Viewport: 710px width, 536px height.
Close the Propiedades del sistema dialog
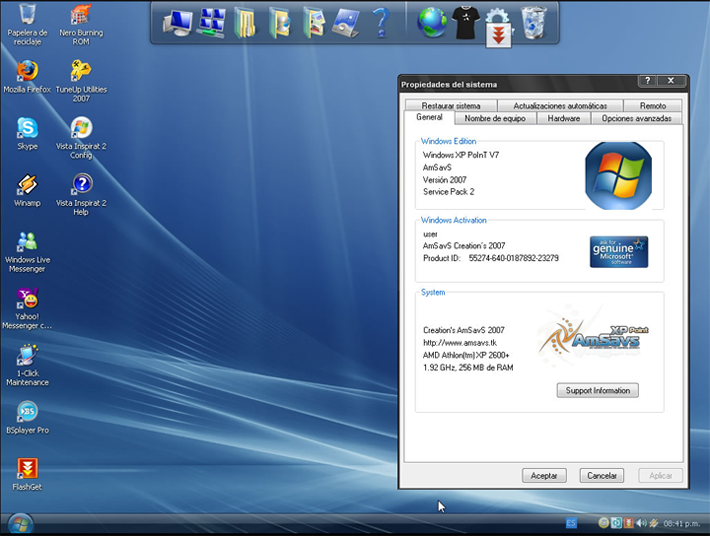tap(671, 81)
